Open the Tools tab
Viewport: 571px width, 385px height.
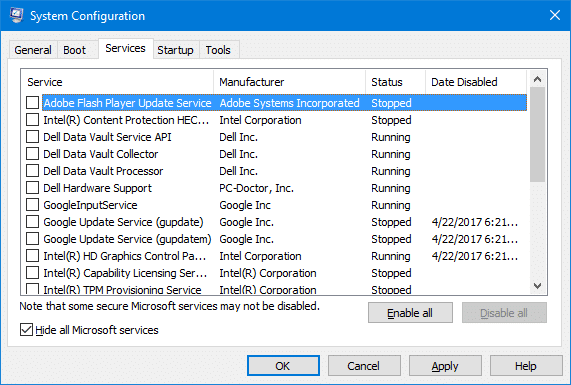coord(218,50)
